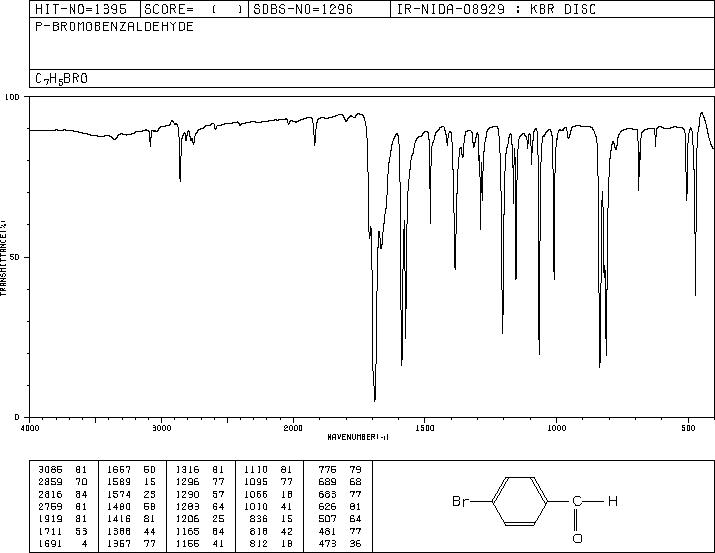The width and height of the screenshot is (715, 553).
Task: Click the 1000 wavenumber axis label
Action: pyautogui.click(x=556, y=428)
